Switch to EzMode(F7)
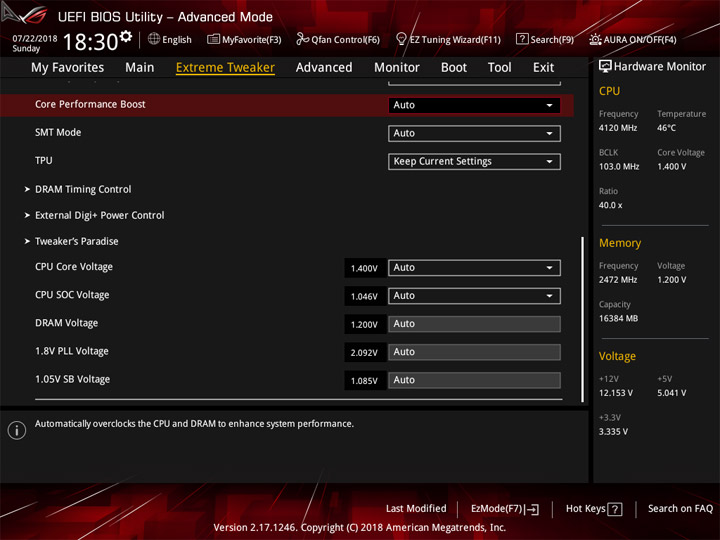 [x=504, y=509]
